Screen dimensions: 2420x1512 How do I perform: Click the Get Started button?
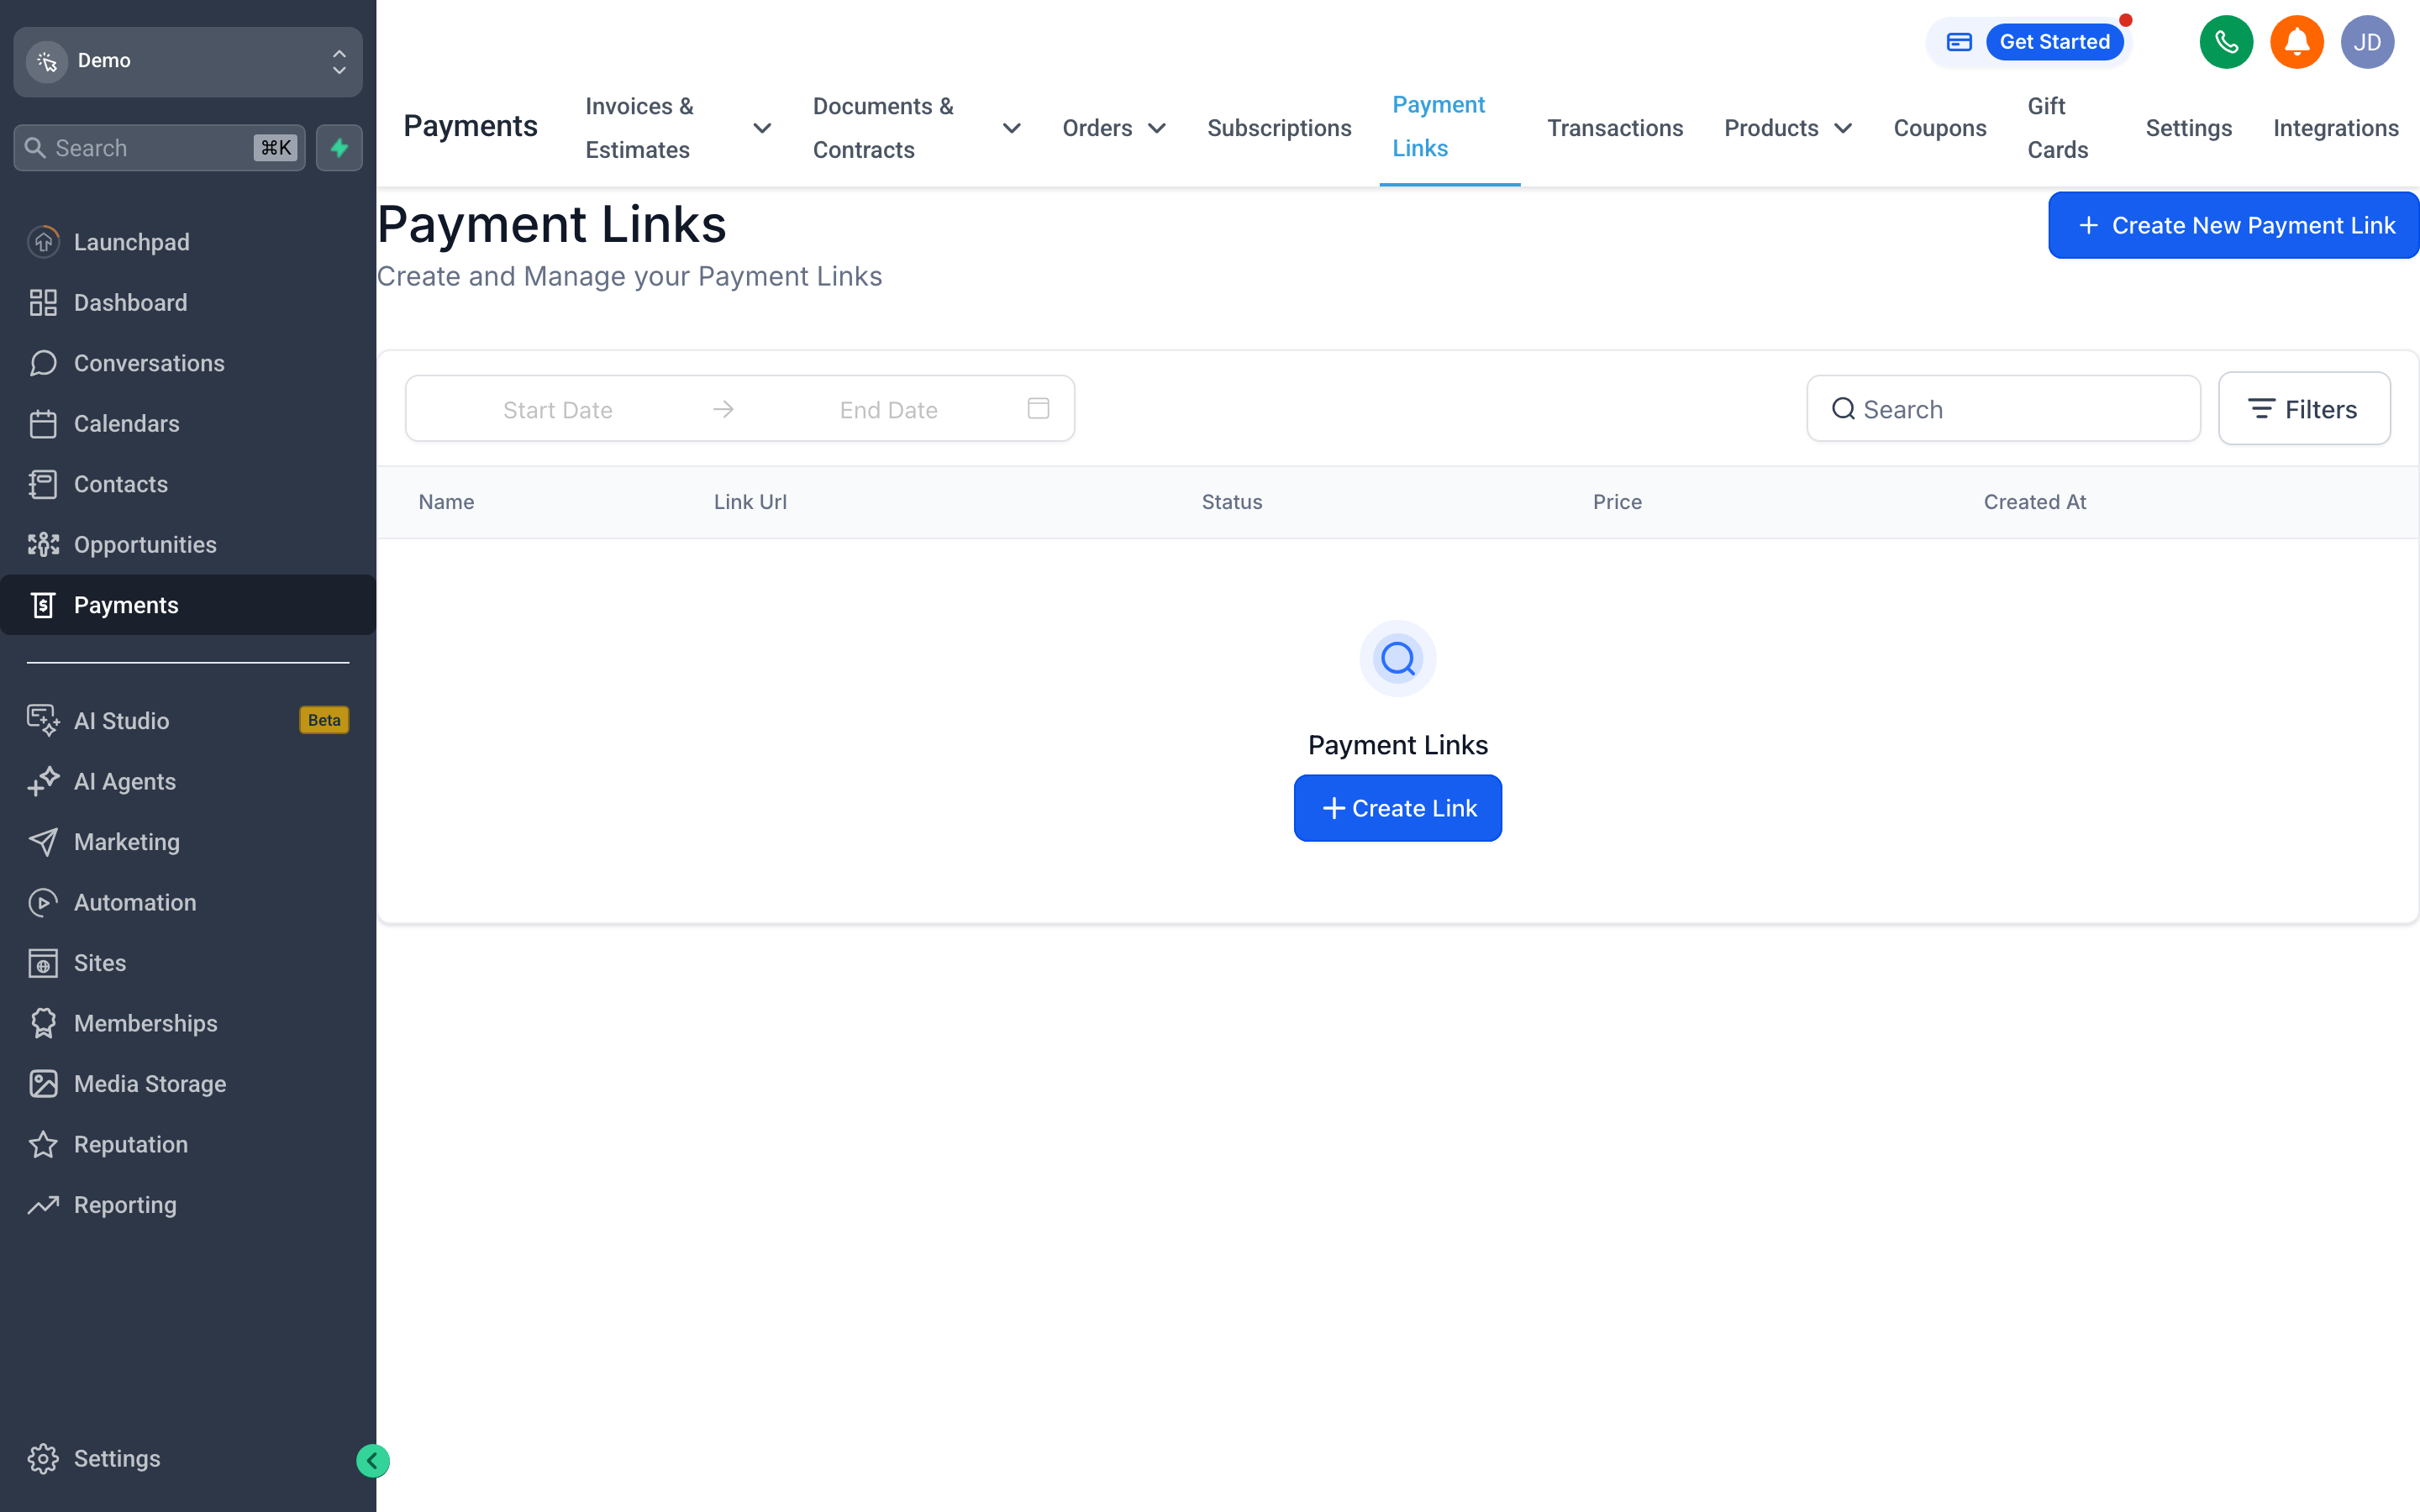[2054, 42]
